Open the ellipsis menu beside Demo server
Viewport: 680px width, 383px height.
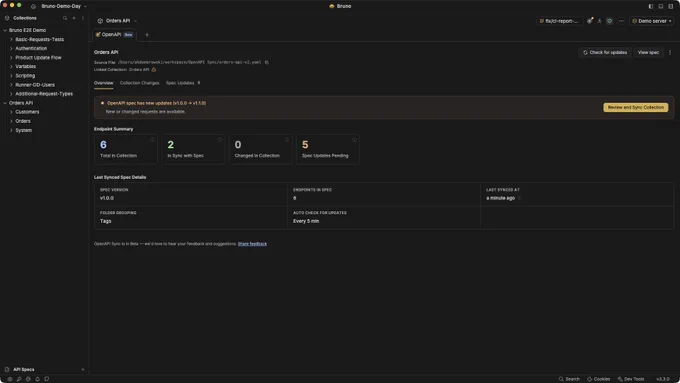click(x=621, y=21)
